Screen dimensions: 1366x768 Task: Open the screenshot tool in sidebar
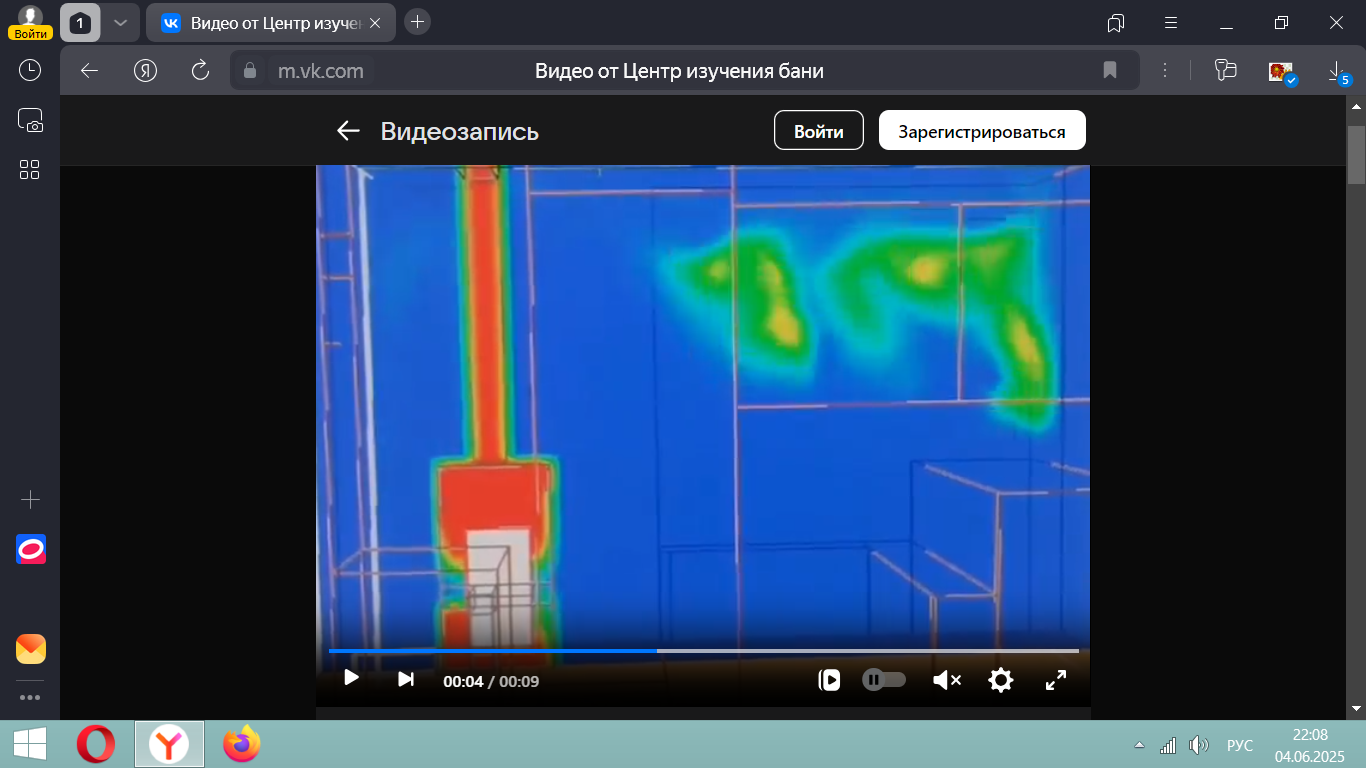[30, 121]
